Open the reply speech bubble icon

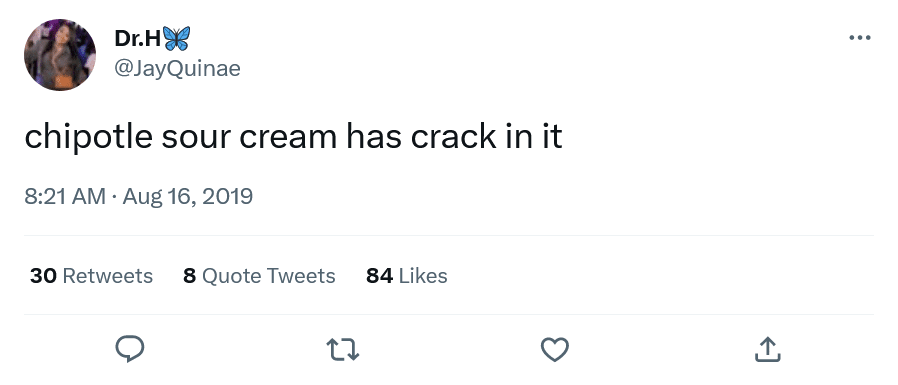(x=130, y=349)
